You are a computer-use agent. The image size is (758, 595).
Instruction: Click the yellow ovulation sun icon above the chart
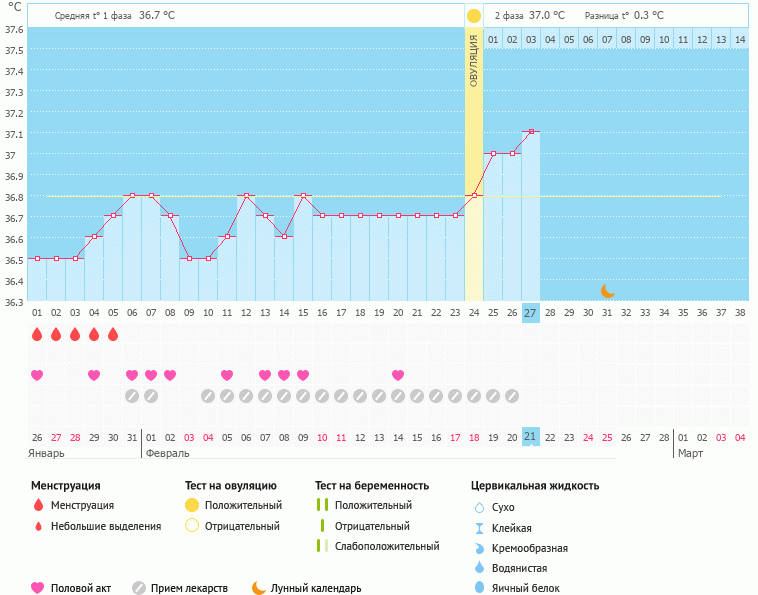coord(474,16)
